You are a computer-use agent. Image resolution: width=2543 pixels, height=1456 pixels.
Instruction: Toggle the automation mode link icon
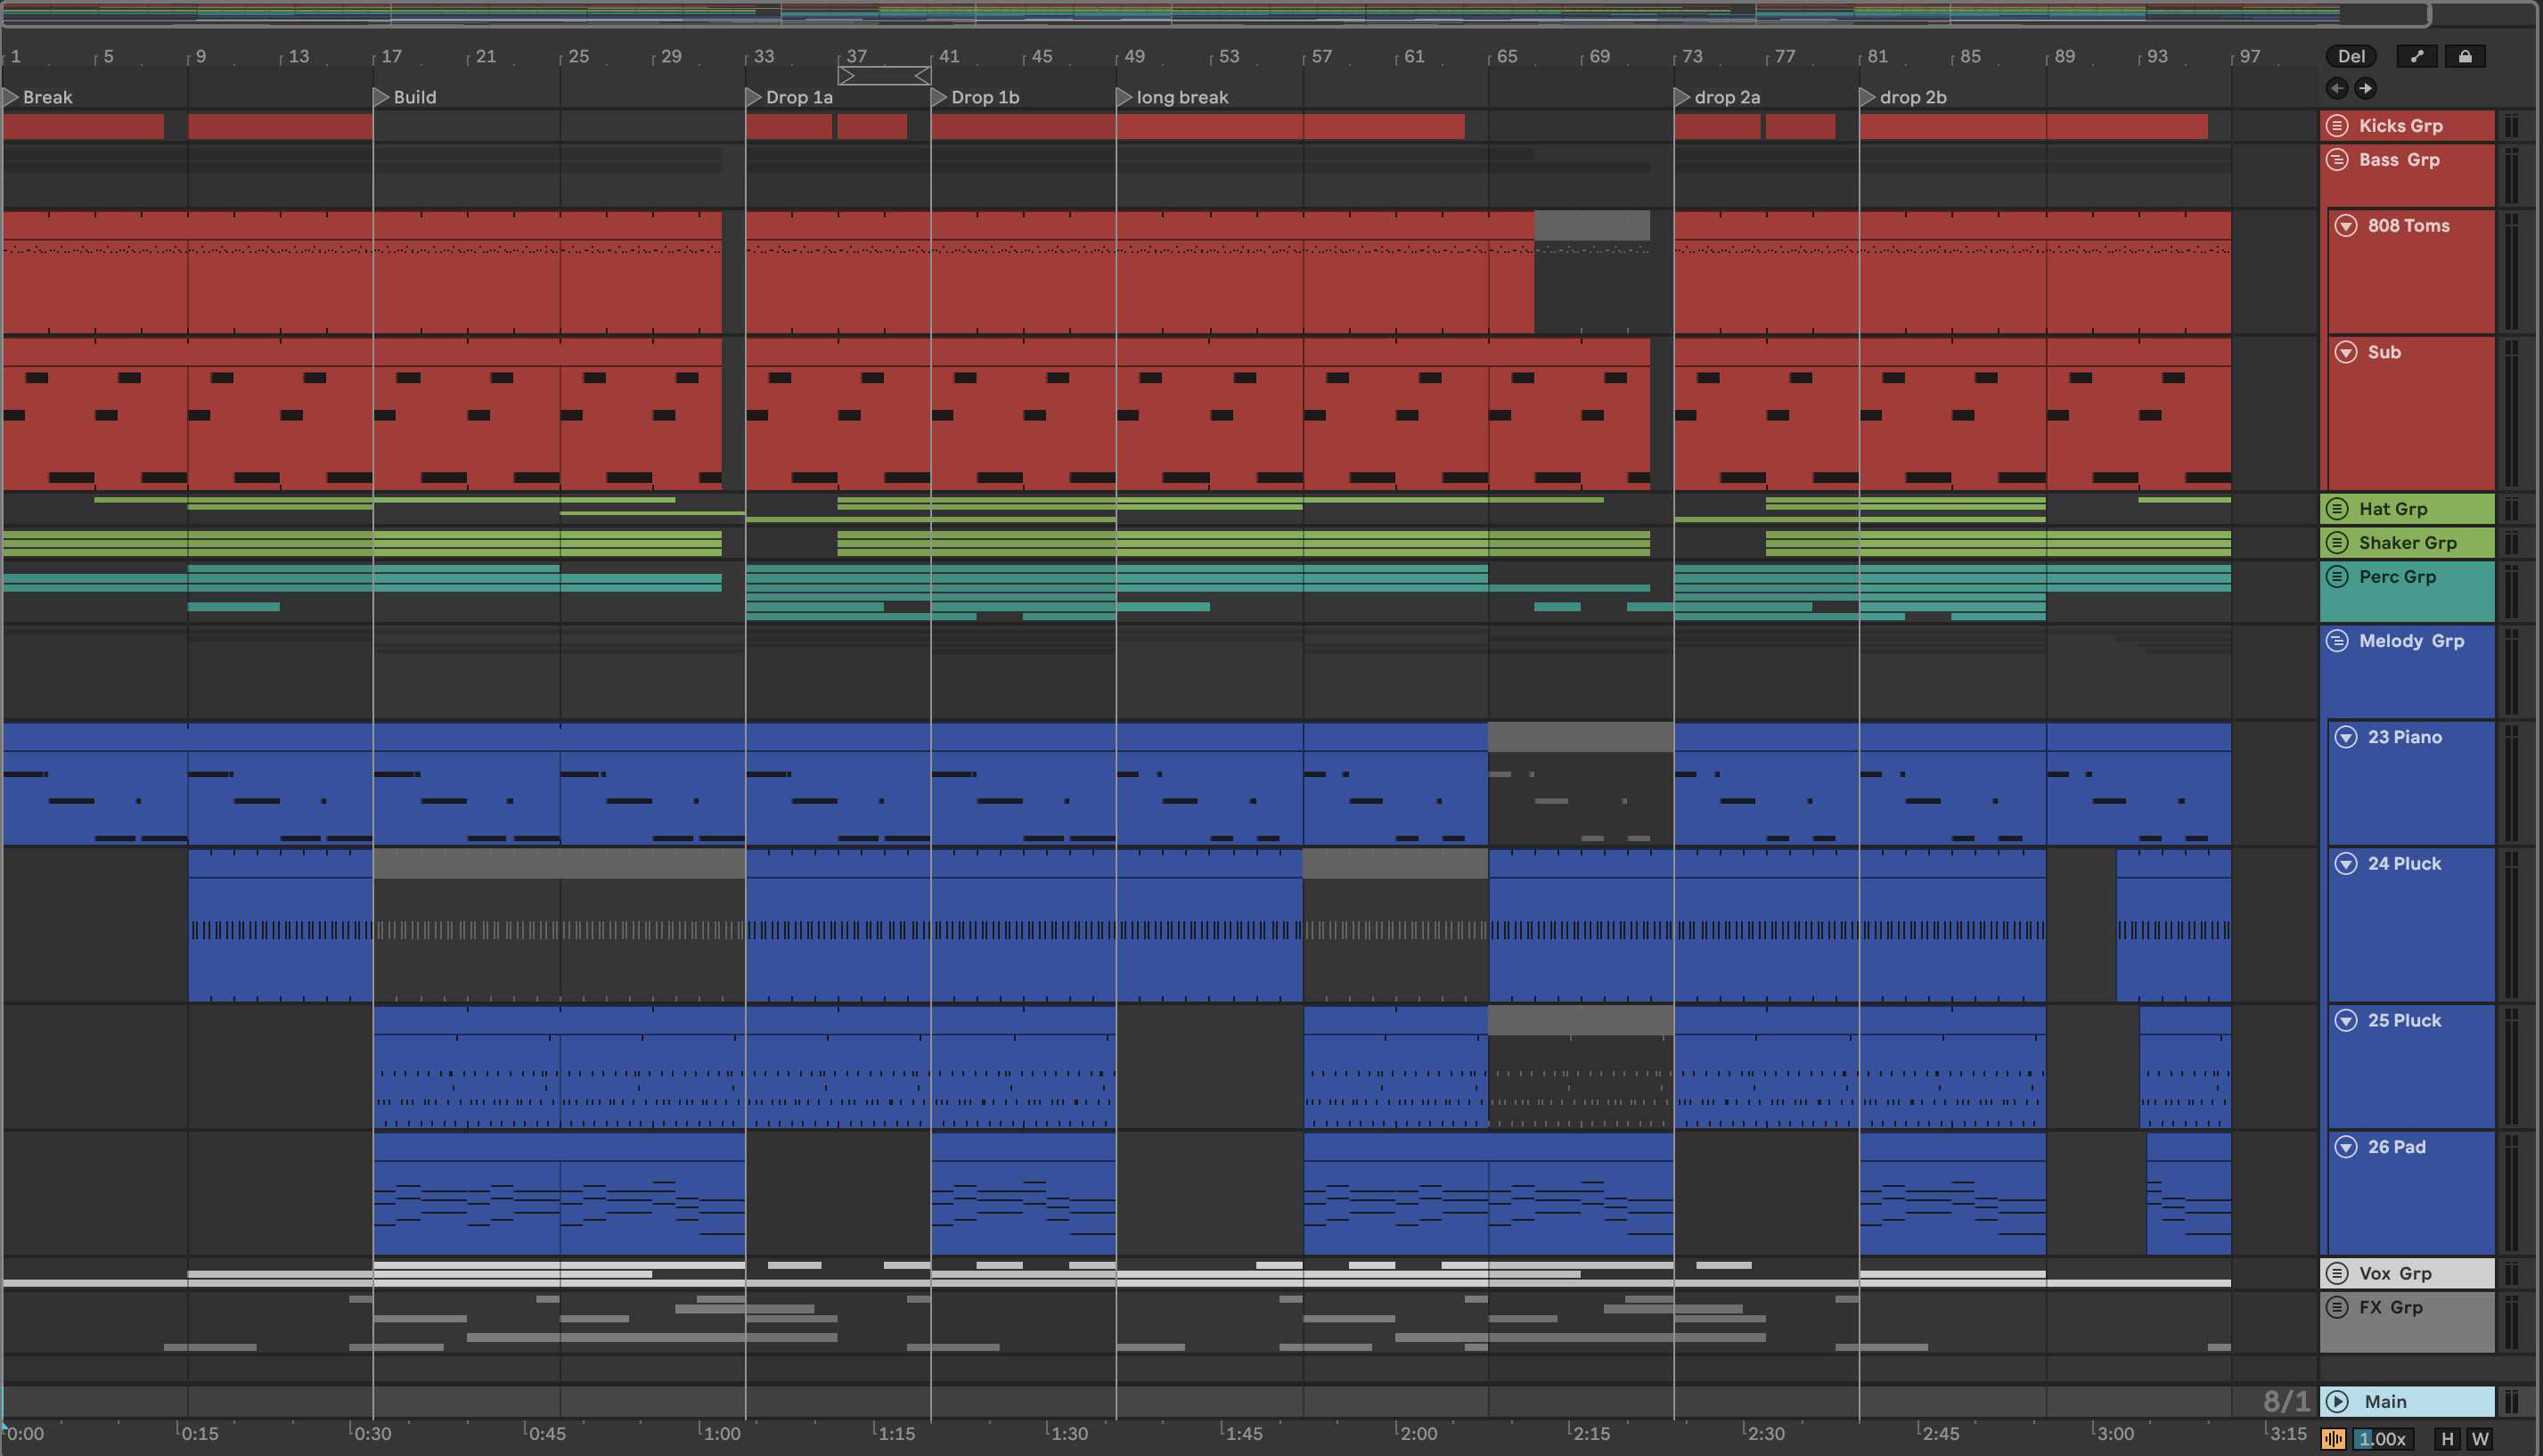click(x=2417, y=56)
